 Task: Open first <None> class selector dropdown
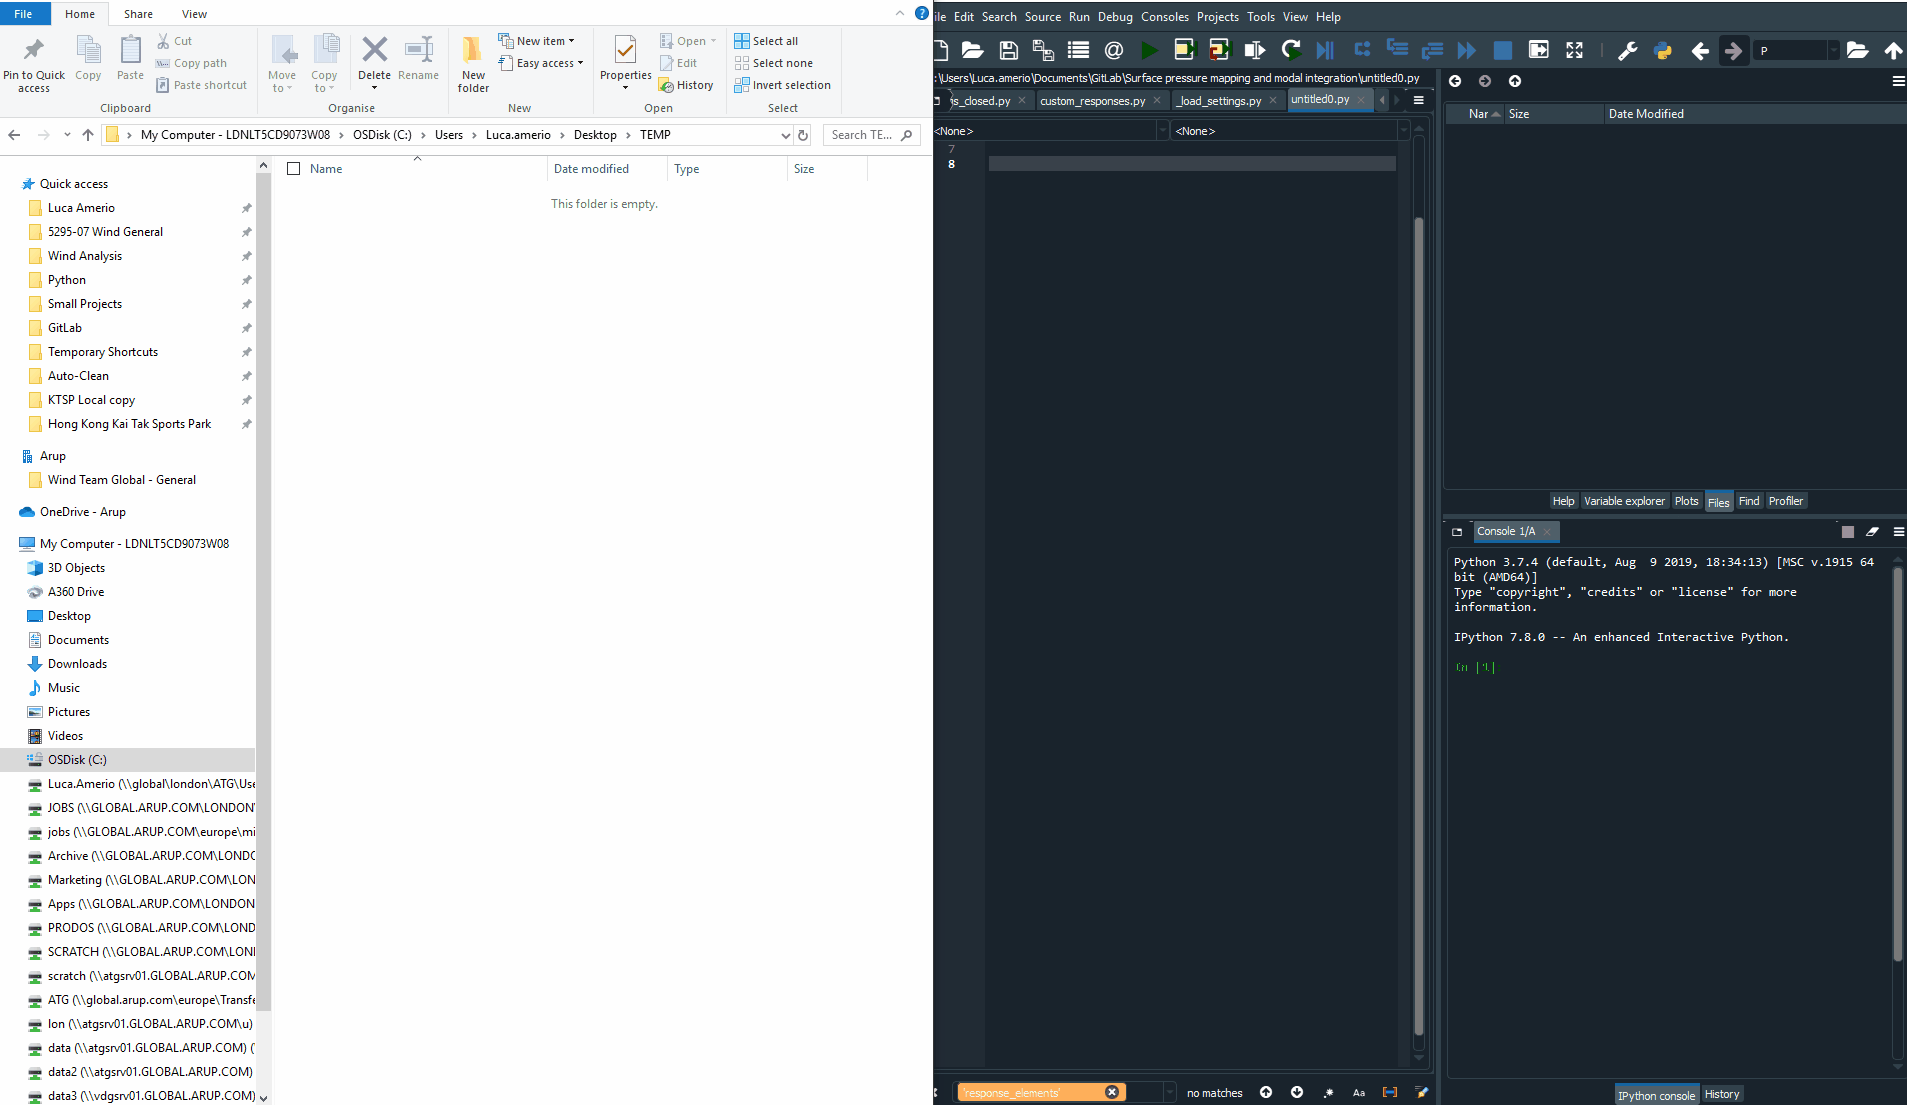tap(1162, 131)
